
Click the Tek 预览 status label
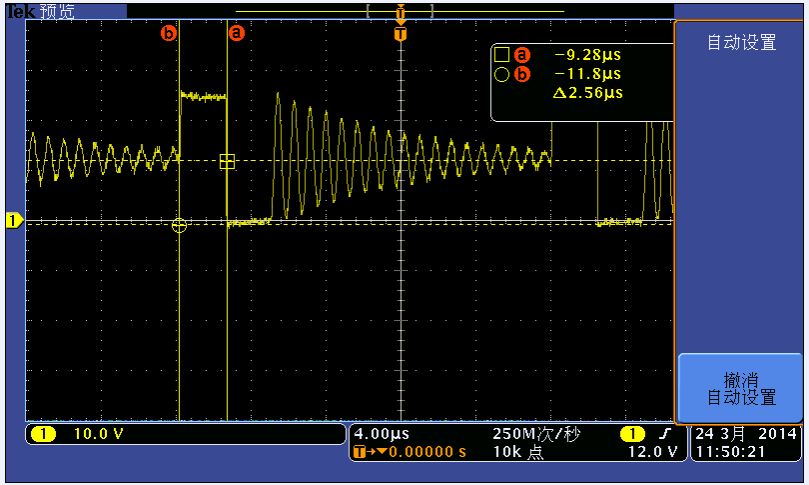(x=41, y=11)
